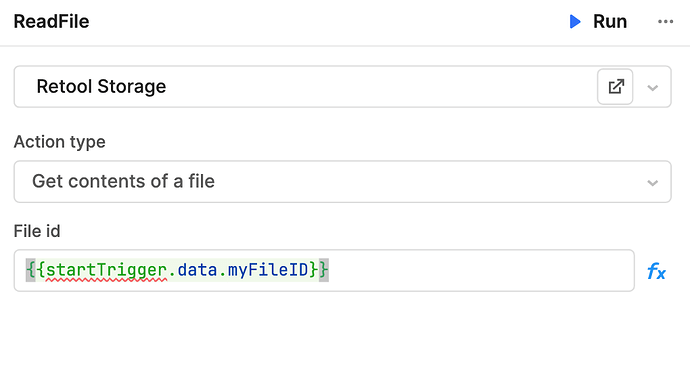Image resolution: width=690 pixels, height=366 pixels.
Task: Expand the resource selector chevron beside Retool Storage
Action: 653,88
